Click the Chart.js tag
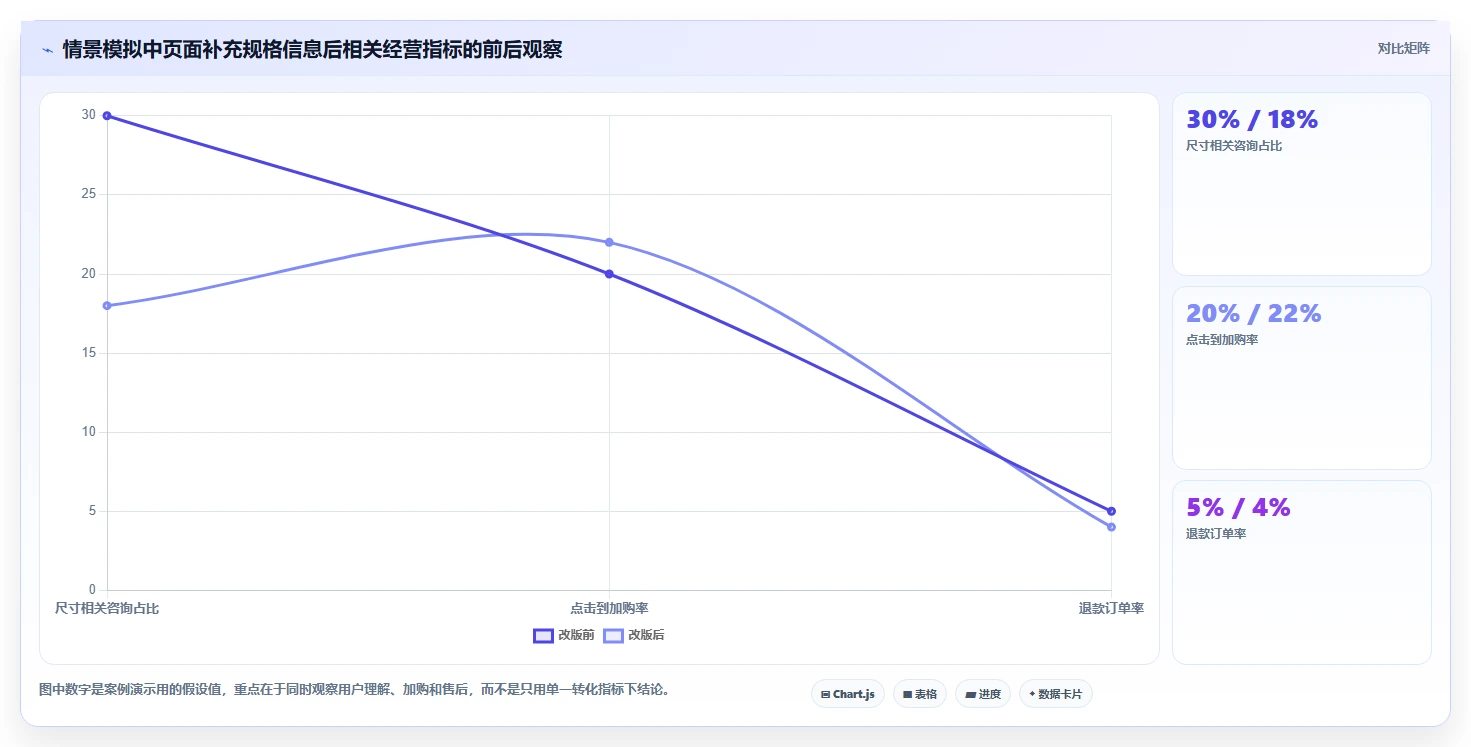This screenshot has width=1471, height=747. [847, 694]
